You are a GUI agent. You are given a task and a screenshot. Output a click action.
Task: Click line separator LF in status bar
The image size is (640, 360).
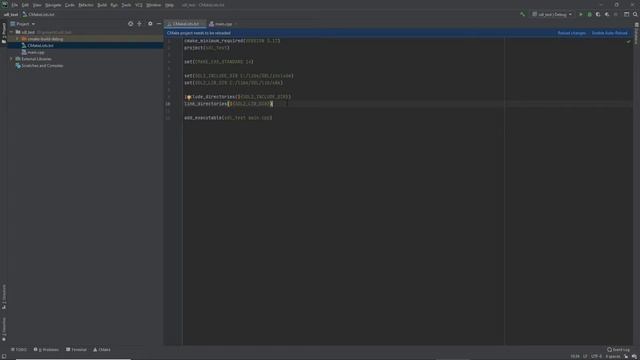pyautogui.click(x=585, y=356)
